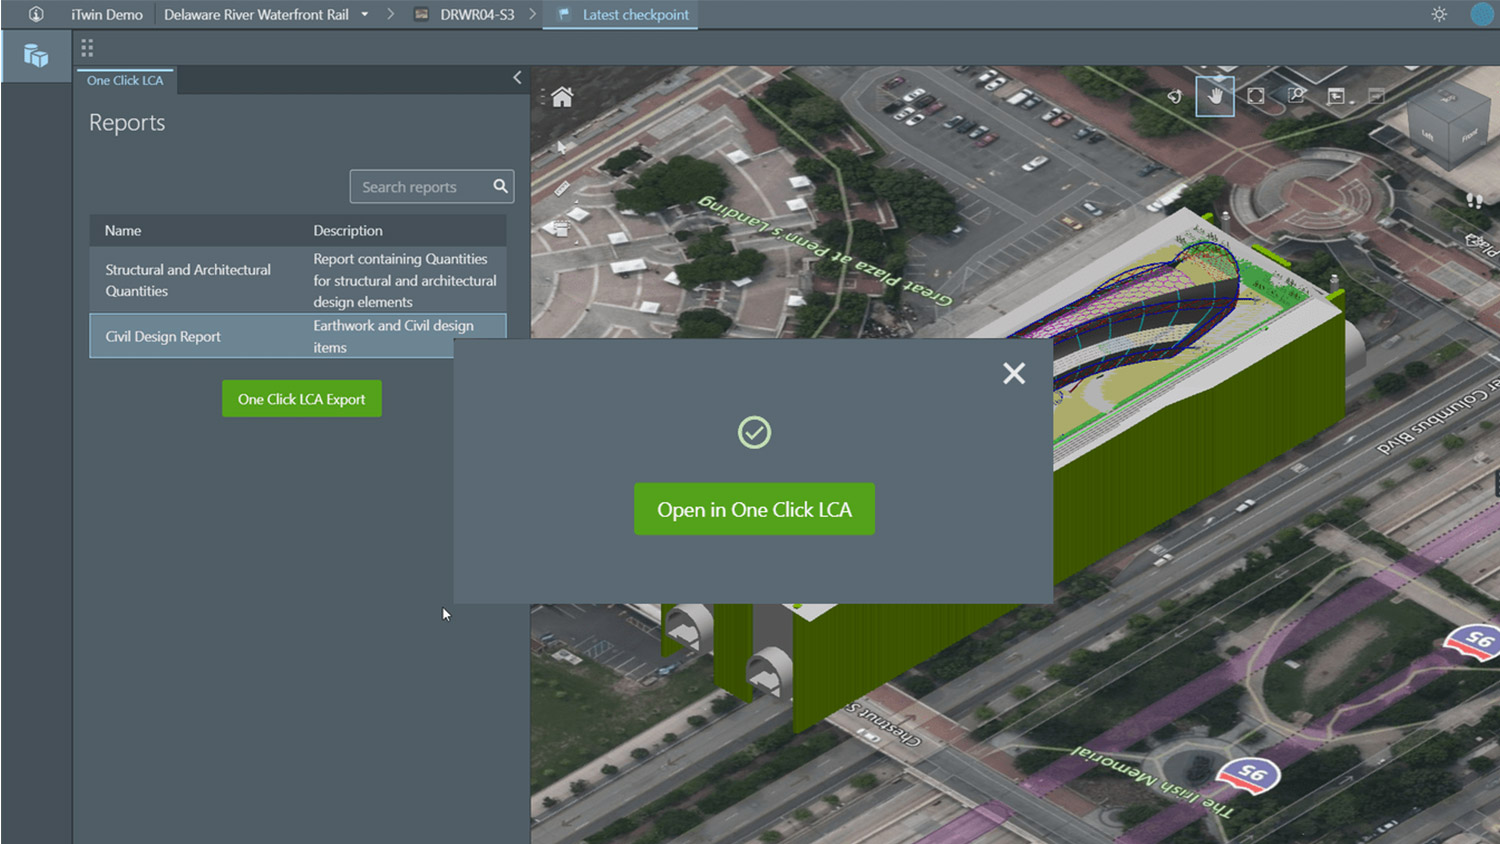Open the 3D models sidebar icon
Screen dimensions: 1500x844
36,56
